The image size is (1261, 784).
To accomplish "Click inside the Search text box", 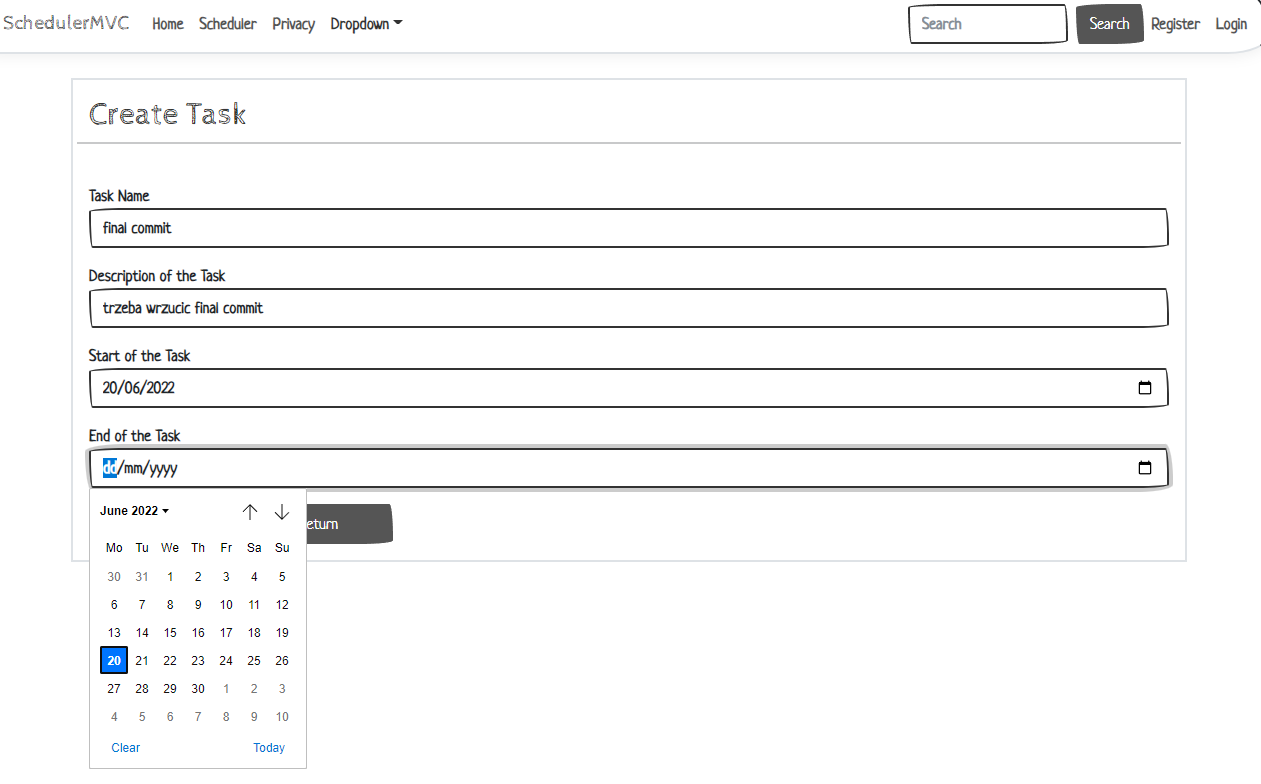I will [987, 23].
